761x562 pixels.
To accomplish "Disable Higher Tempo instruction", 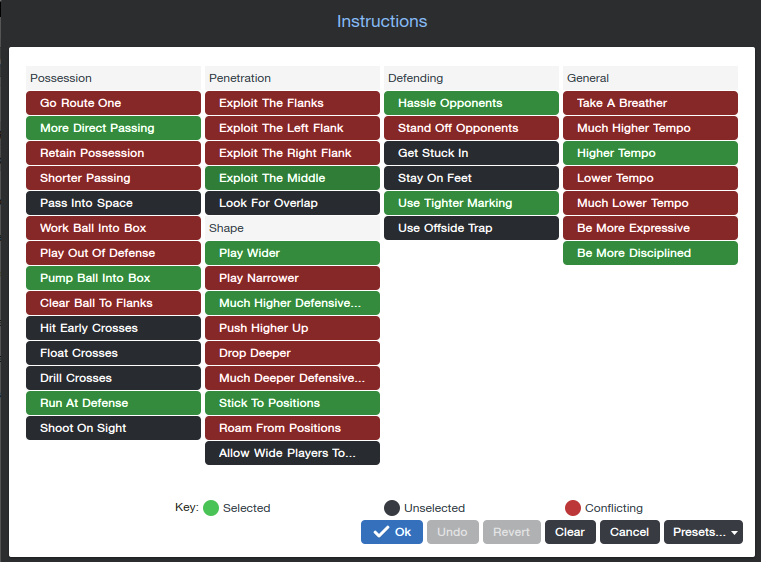I will 650,153.
